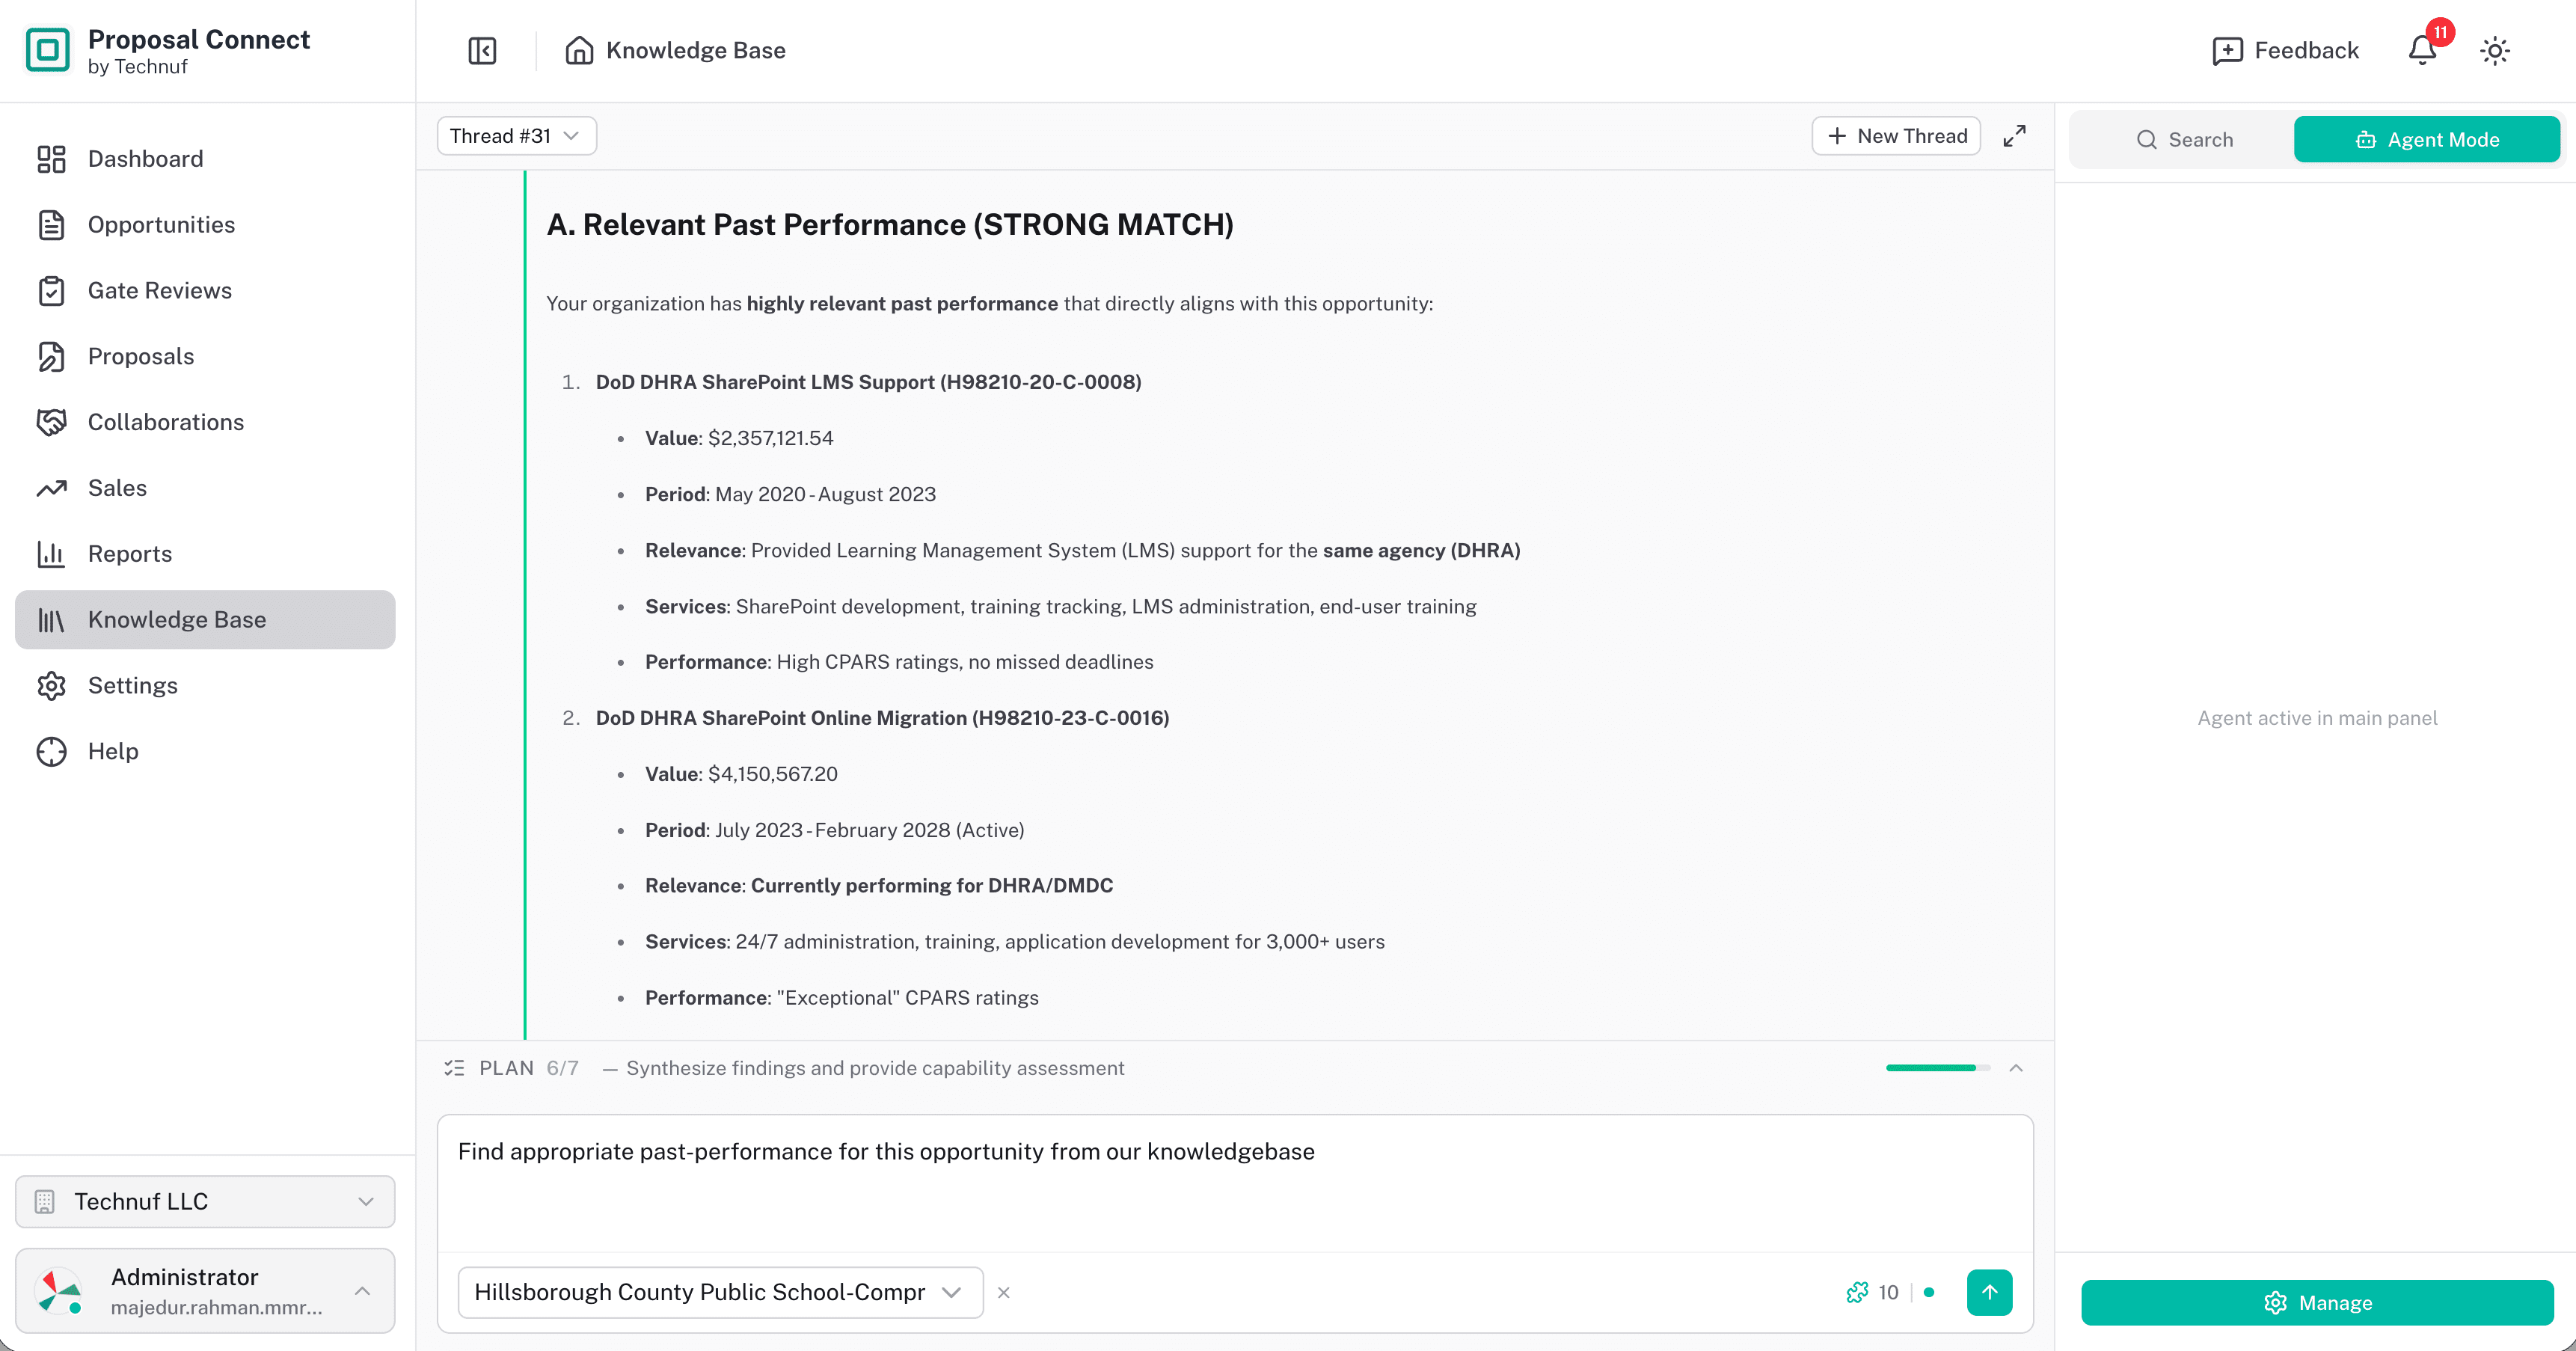
Task: Click the Knowledge Base home icon
Action: coord(579,50)
